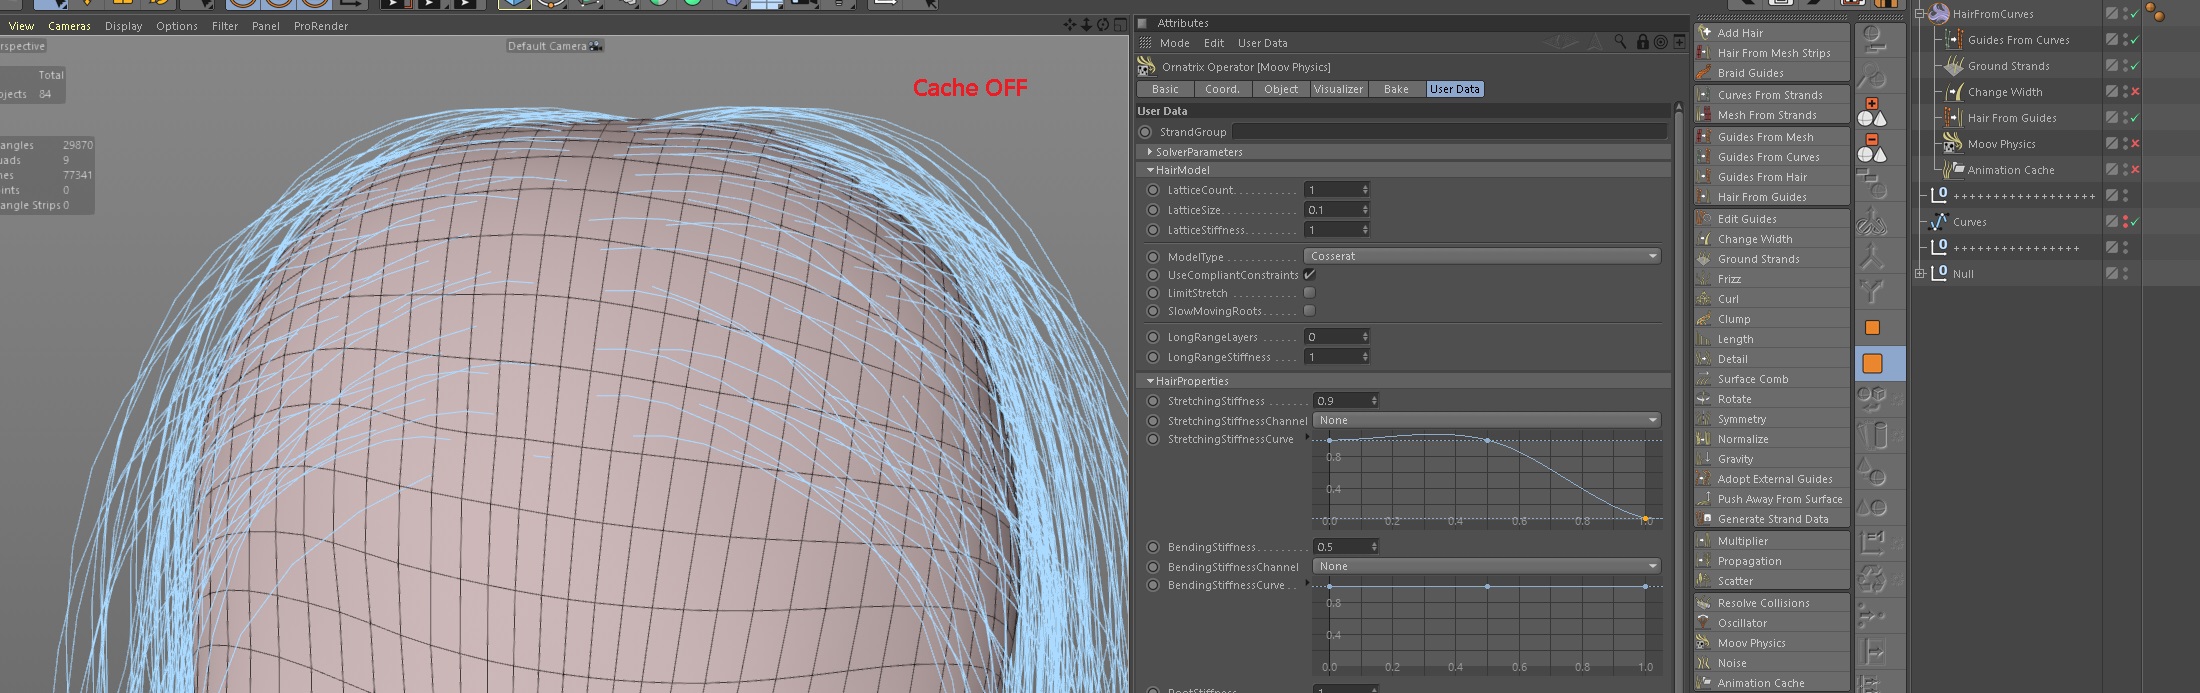Click the Animation Cache icon in hierarchy
This screenshot has width=2200, height=693.
1953,170
